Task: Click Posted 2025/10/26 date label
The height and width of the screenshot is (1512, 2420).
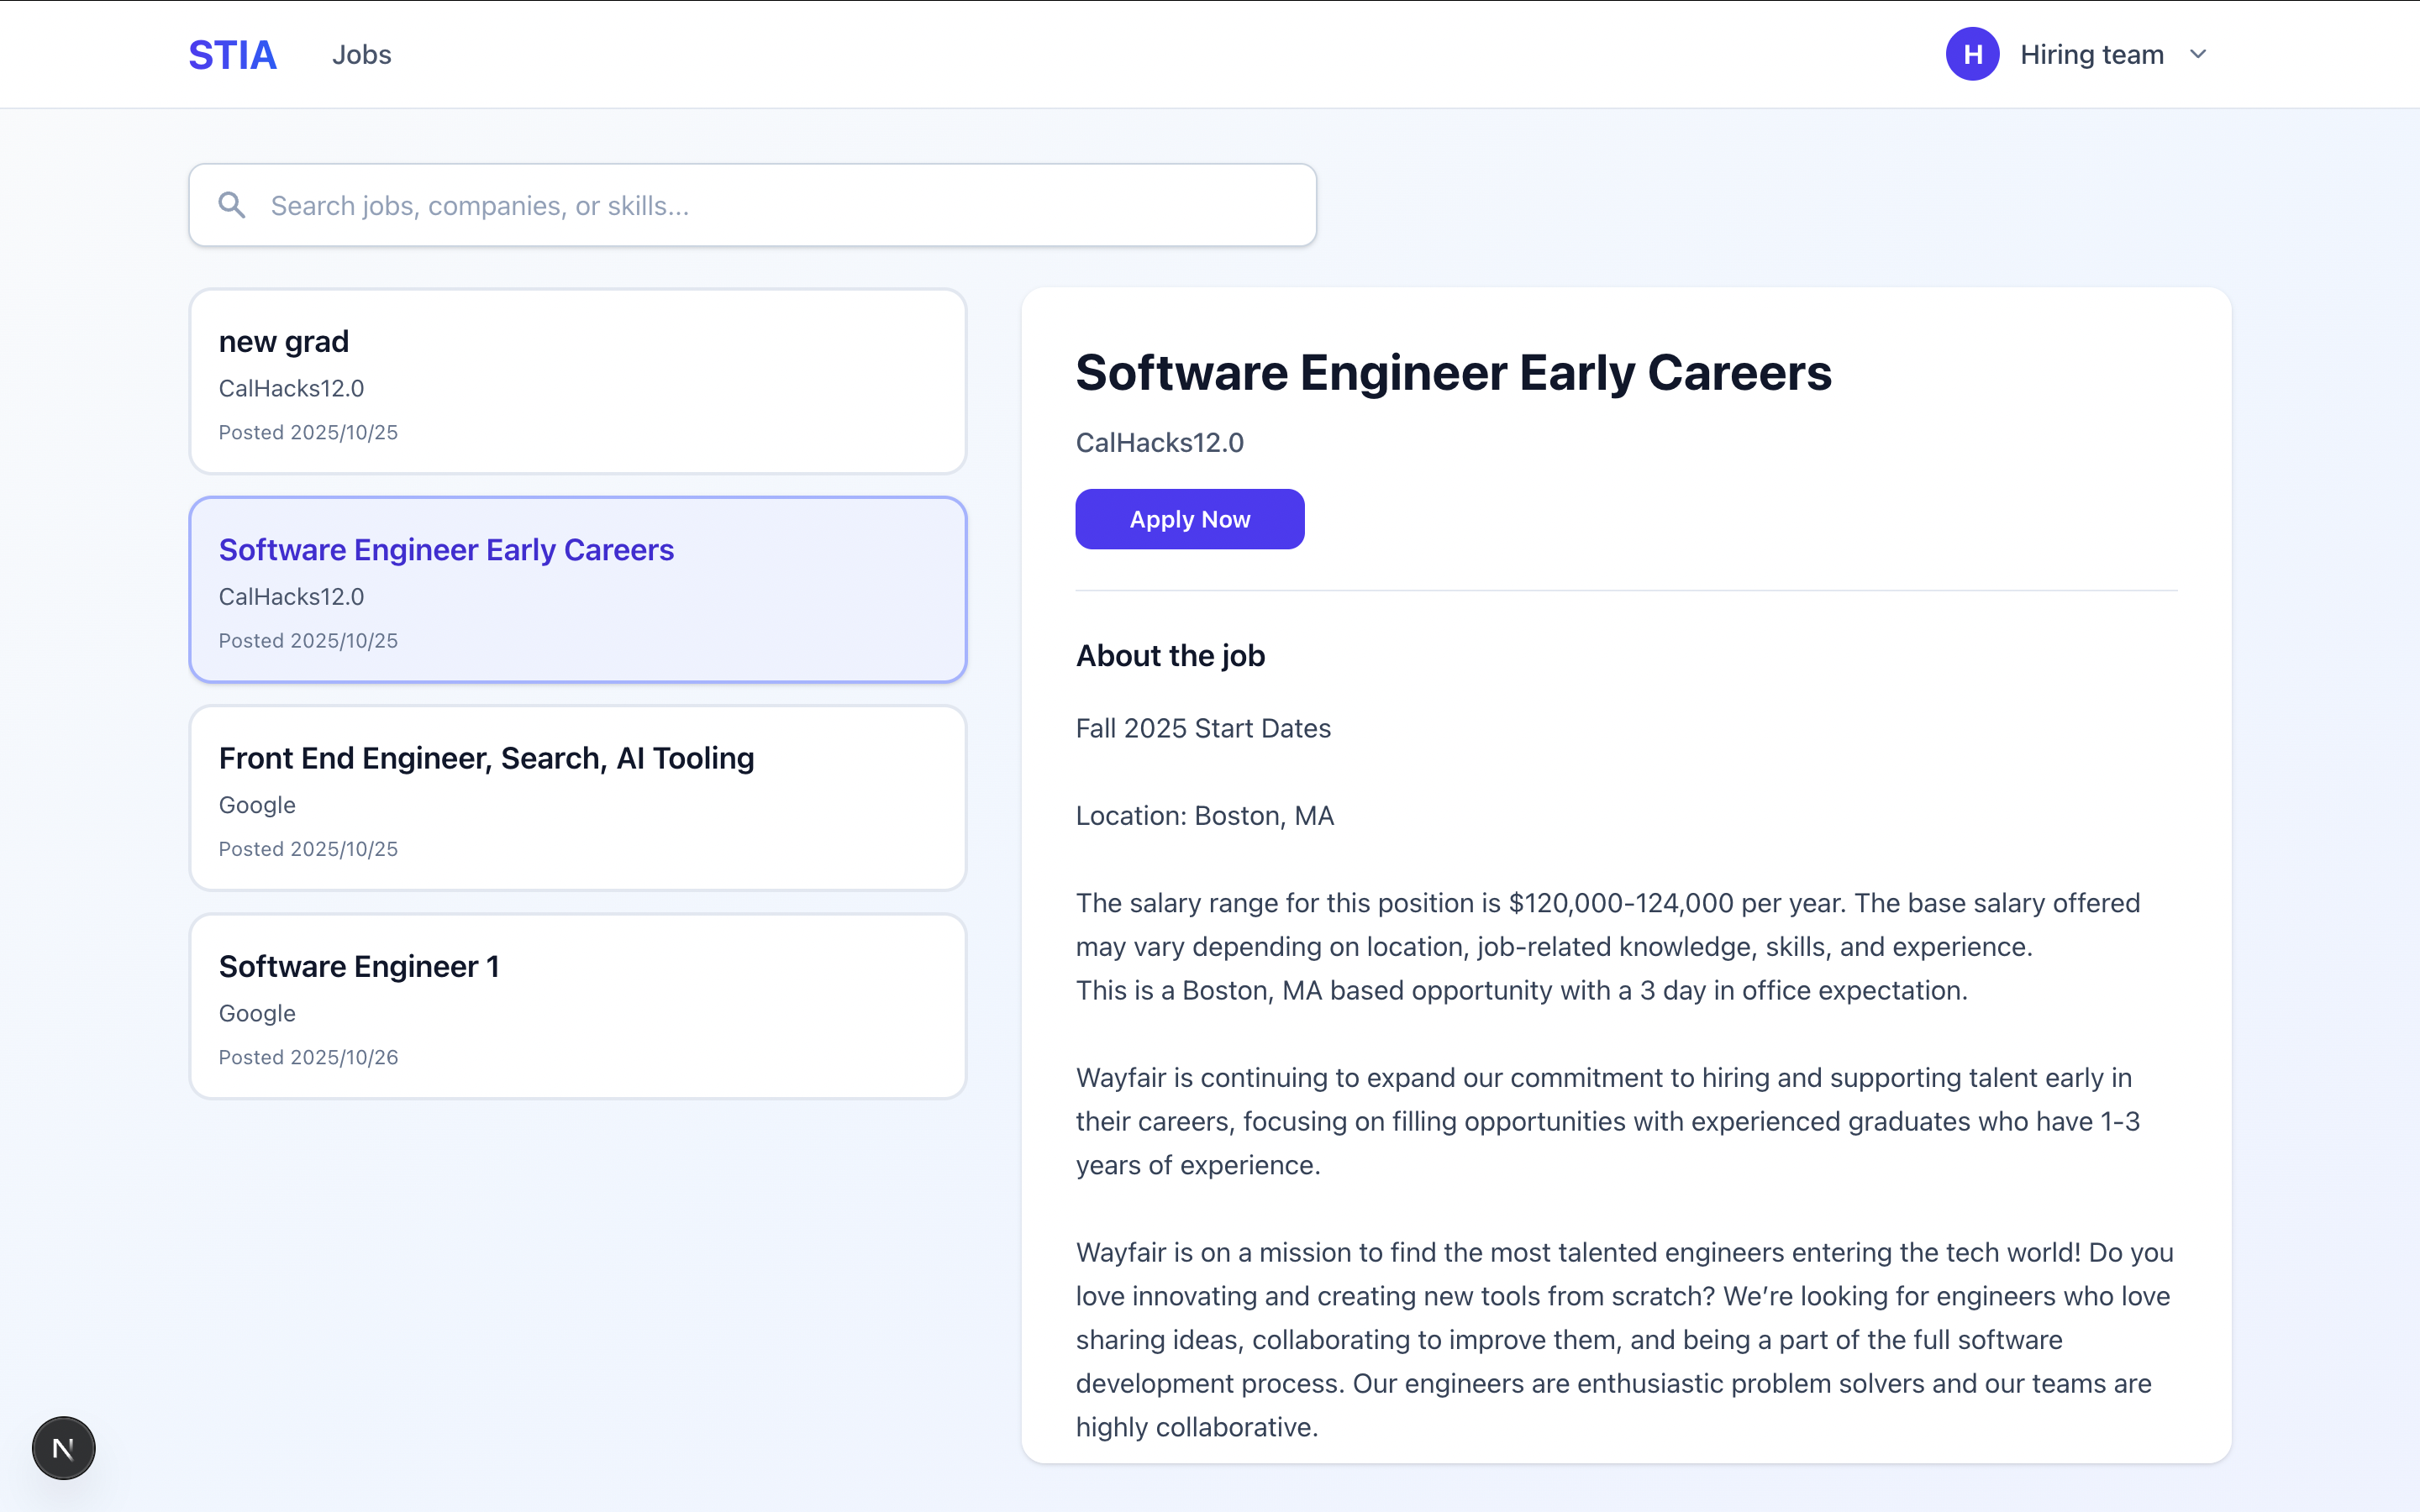Action: click(308, 1057)
